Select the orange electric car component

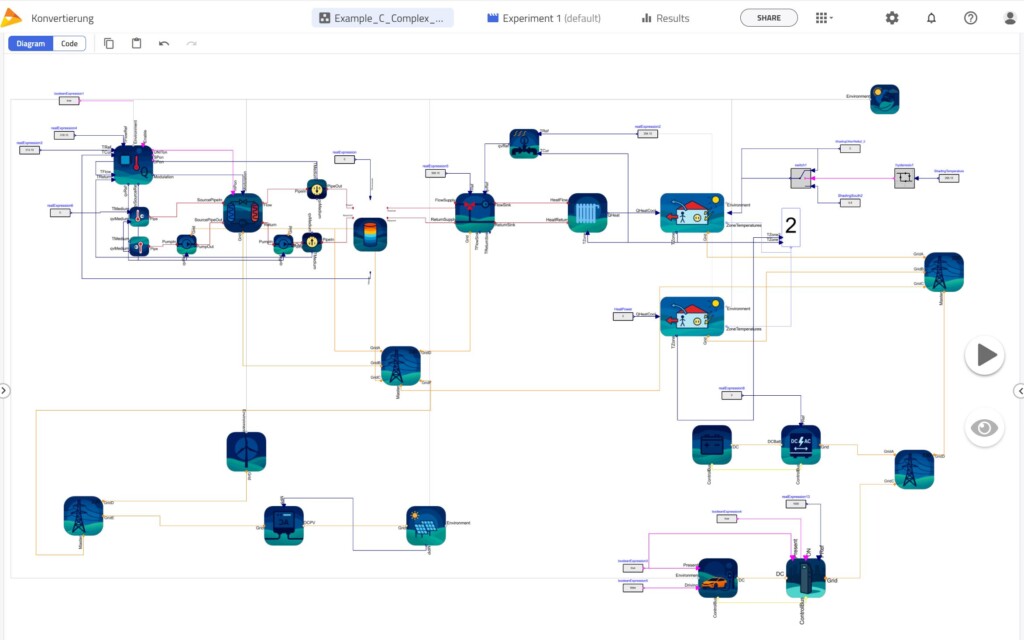[718, 578]
